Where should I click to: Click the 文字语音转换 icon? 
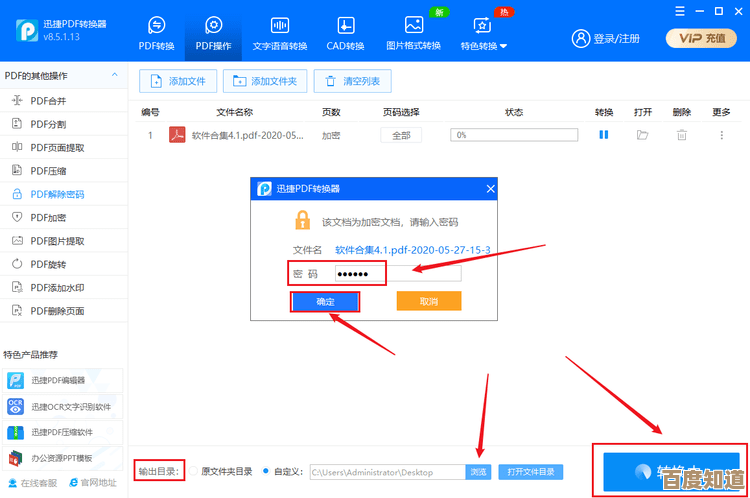(x=280, y=26)
